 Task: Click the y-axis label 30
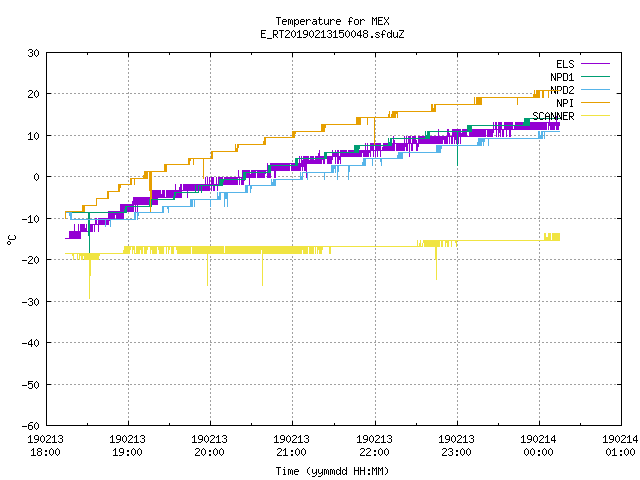33,53
